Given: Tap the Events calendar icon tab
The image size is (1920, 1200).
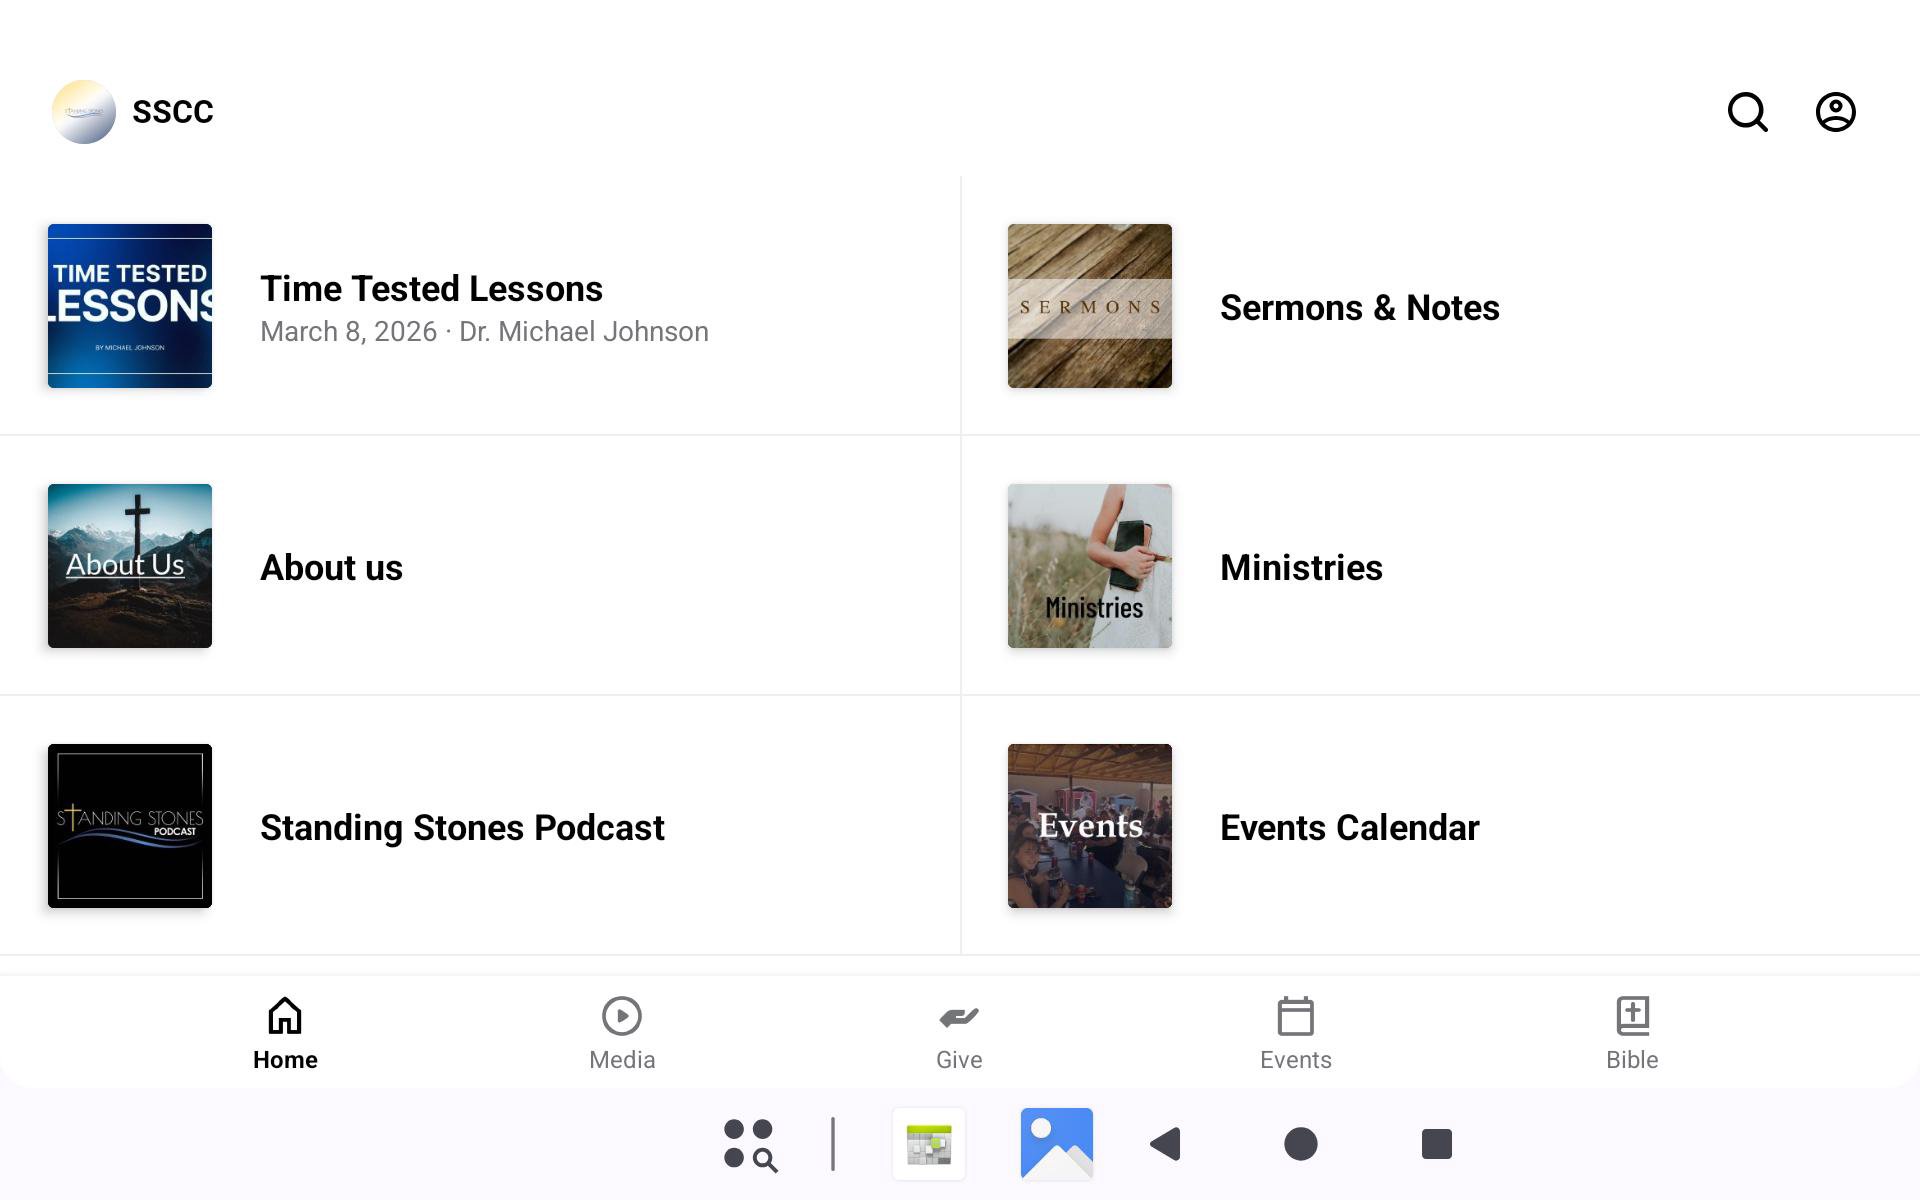Looking at the screenshot, I should (1295, 1017).
